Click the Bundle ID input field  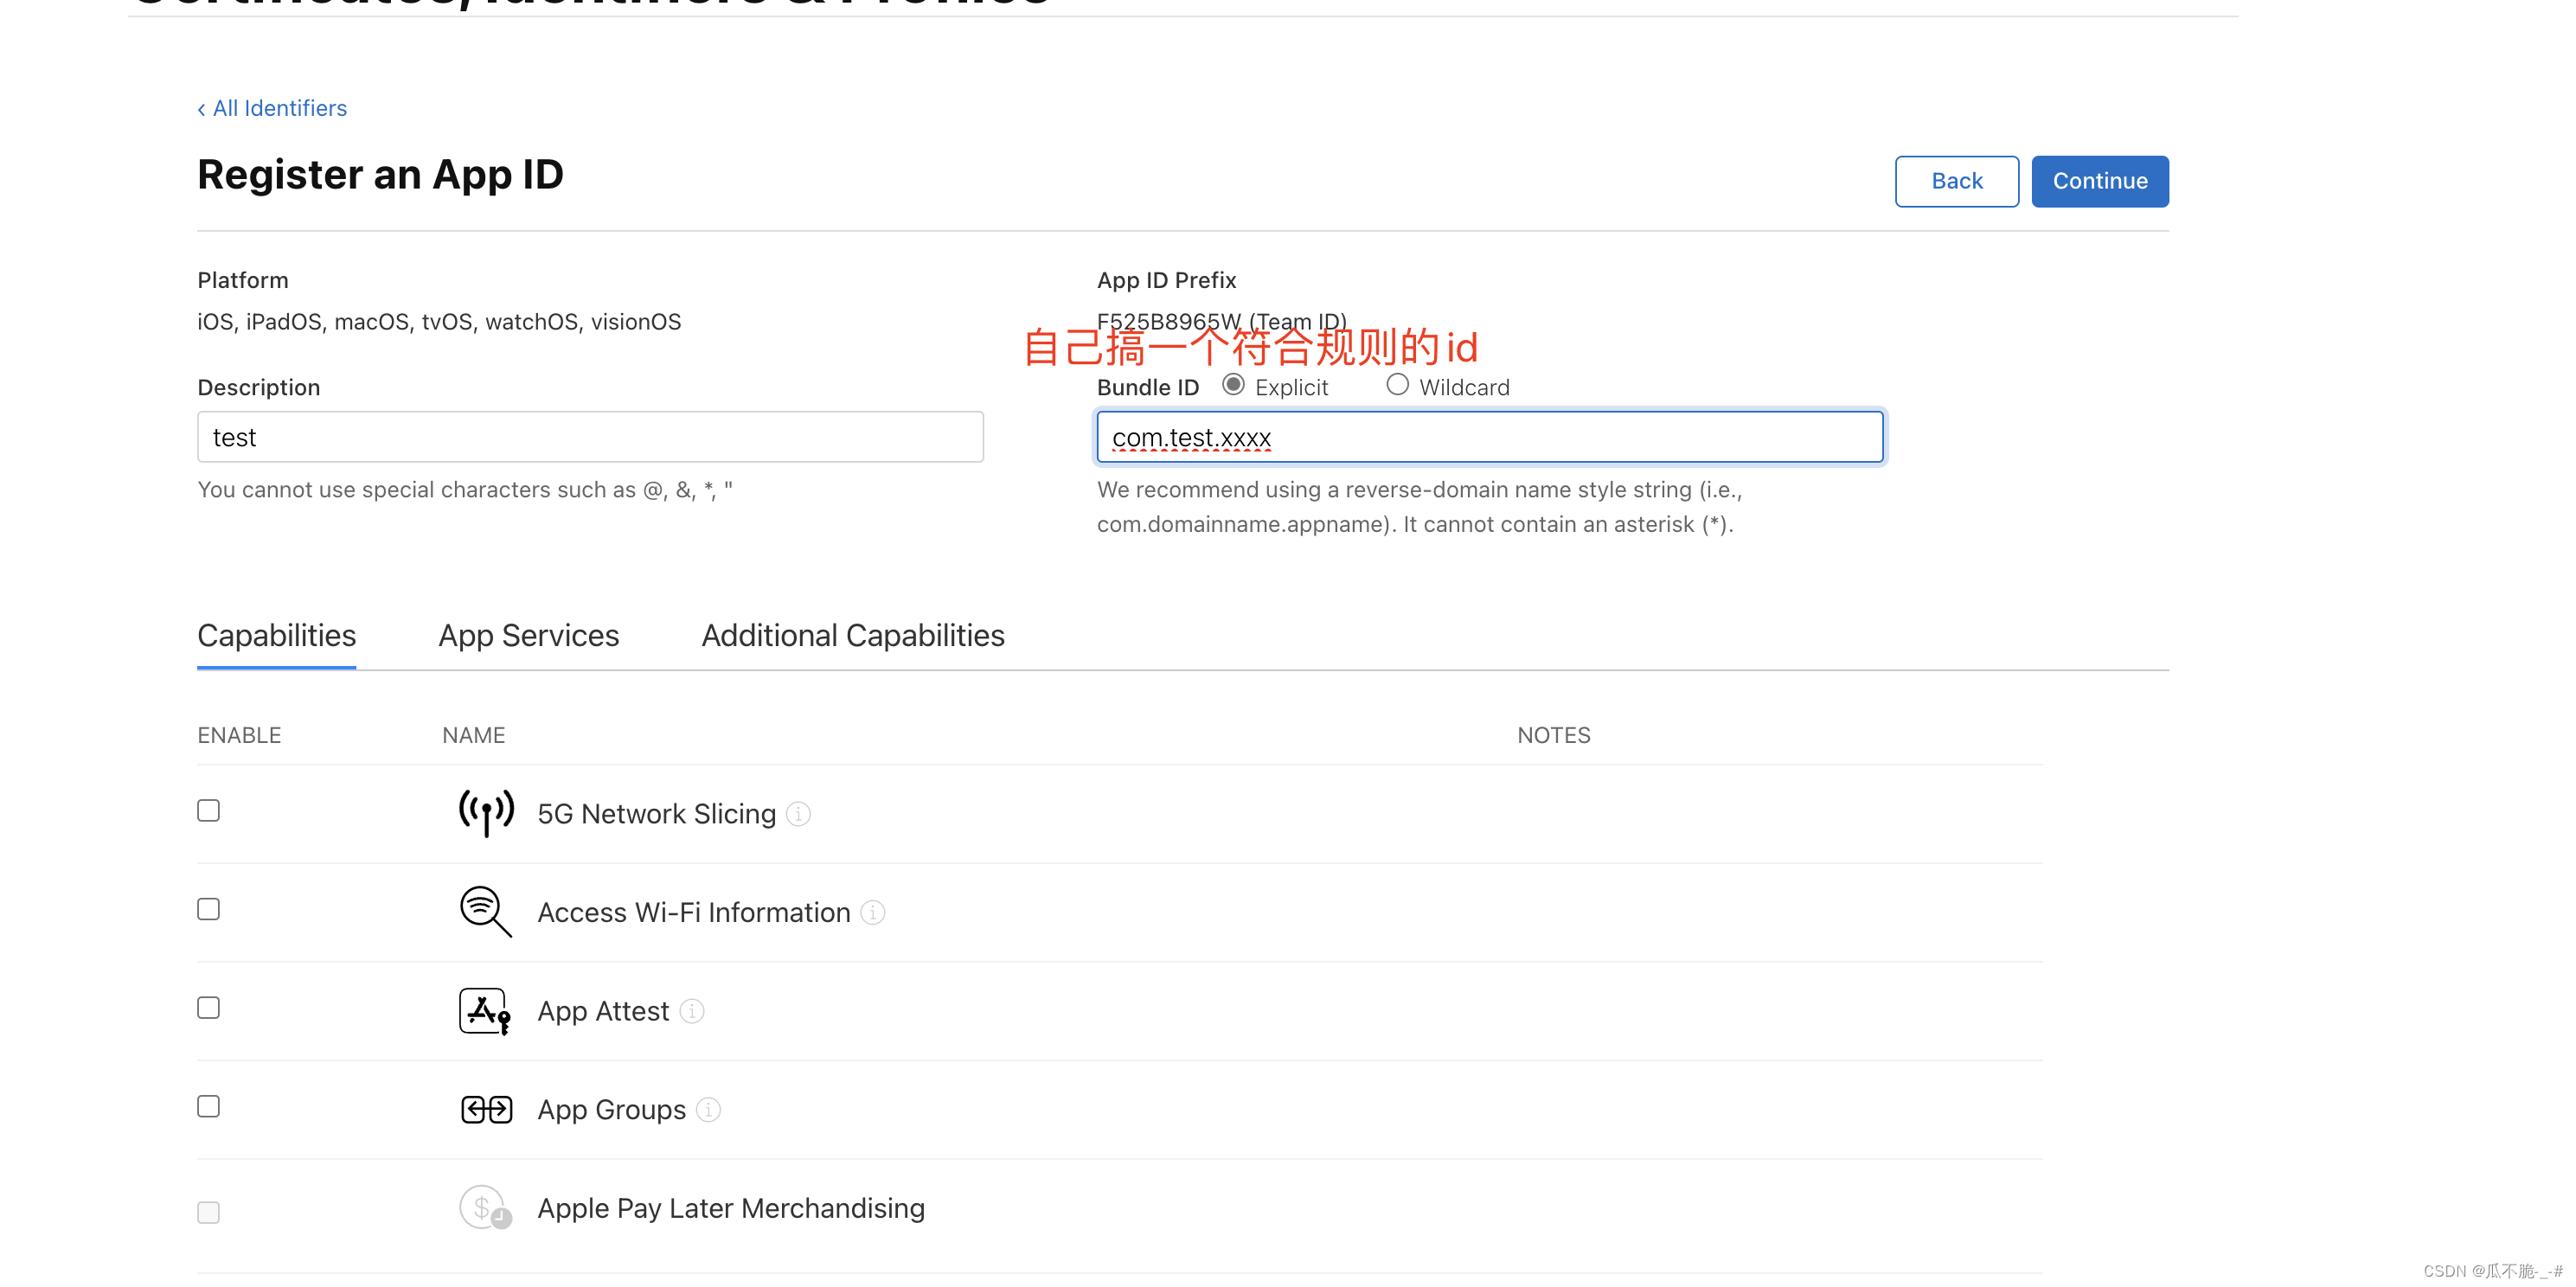pos(1489,437)
